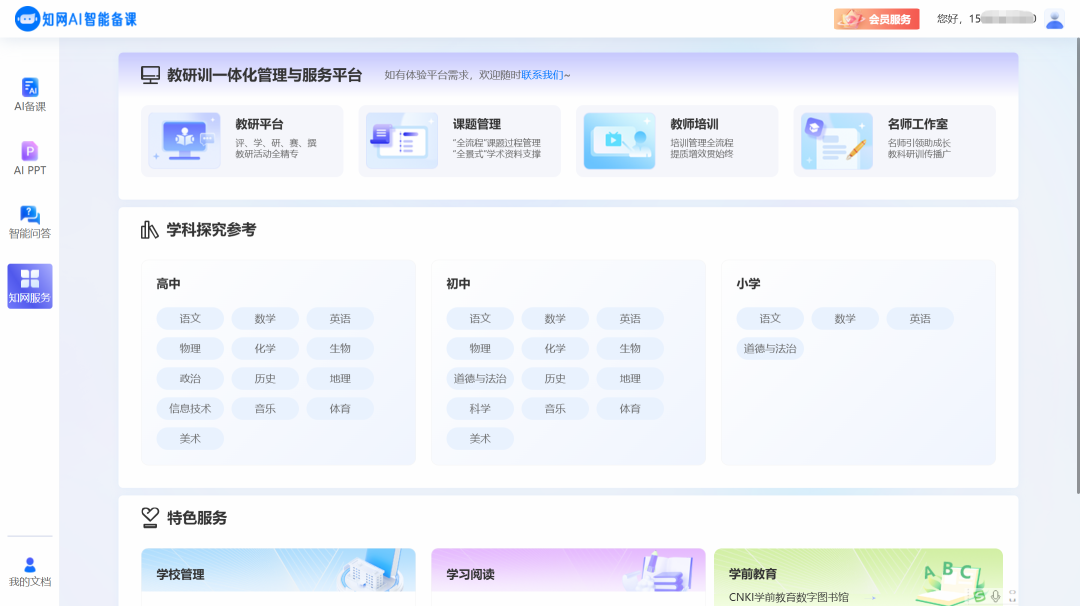Screen dimensions: 1080x606
Task: Select 初中 体育 subject
Action: (630, 408)
